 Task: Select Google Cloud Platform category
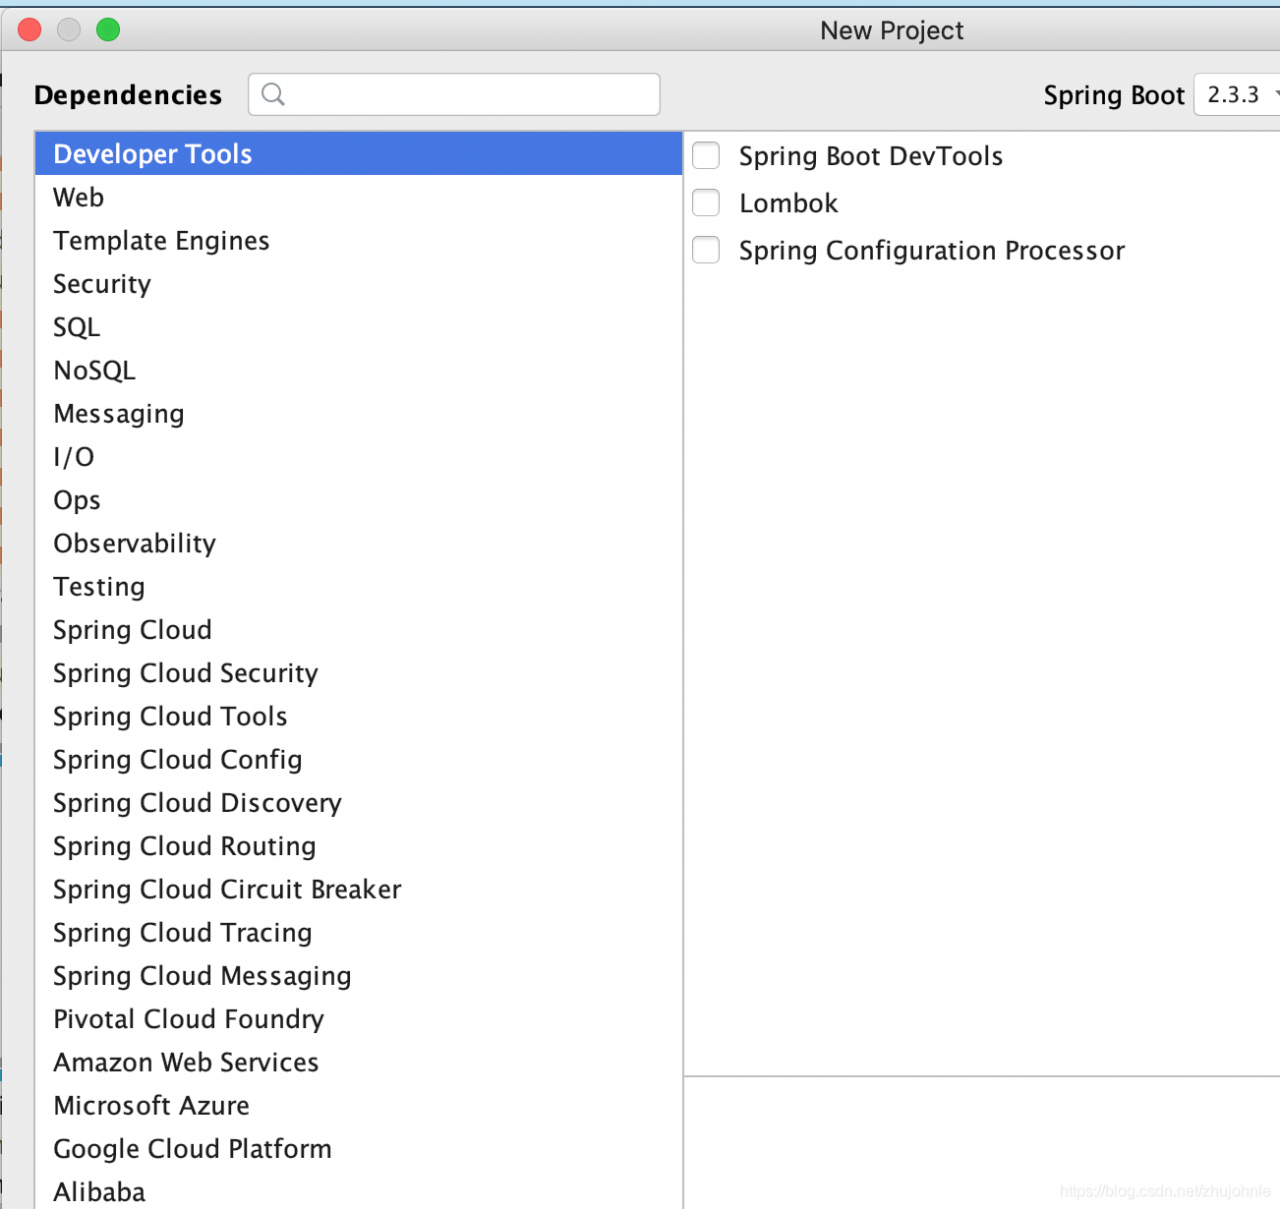(359, 1149)
